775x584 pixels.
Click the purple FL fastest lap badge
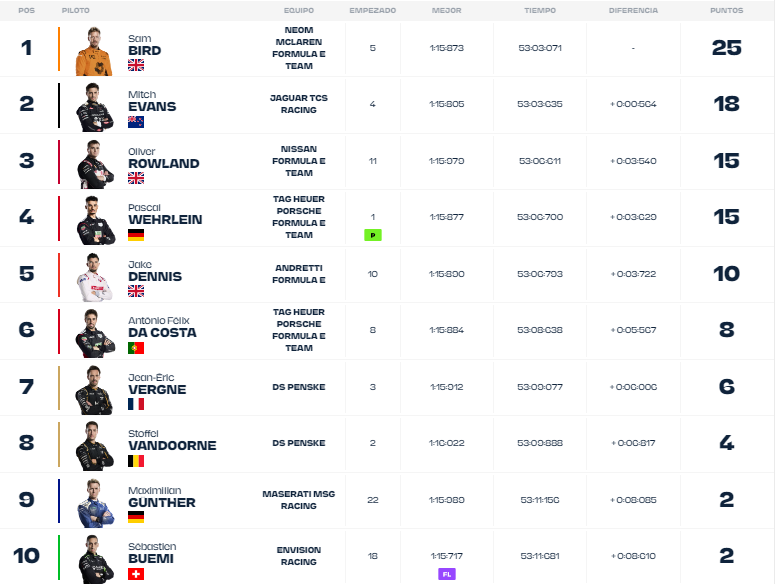447,574
